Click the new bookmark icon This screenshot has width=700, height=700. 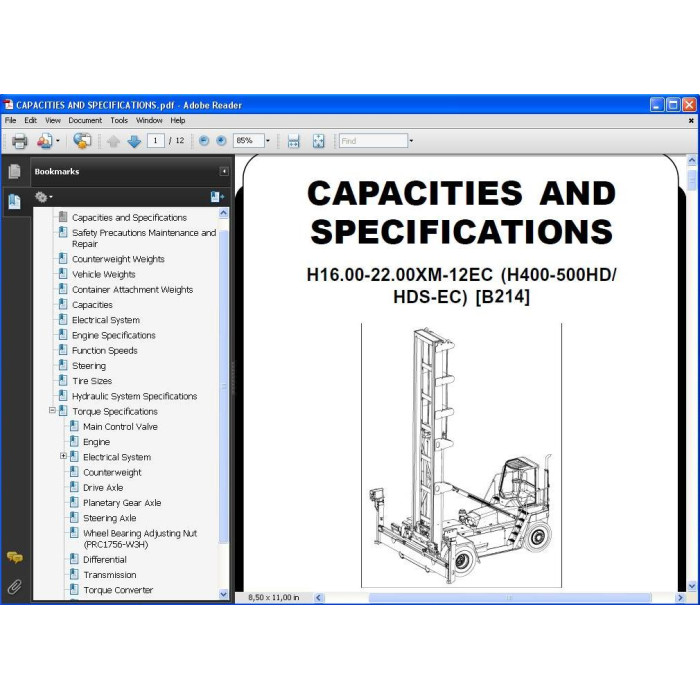pos(217,197)
